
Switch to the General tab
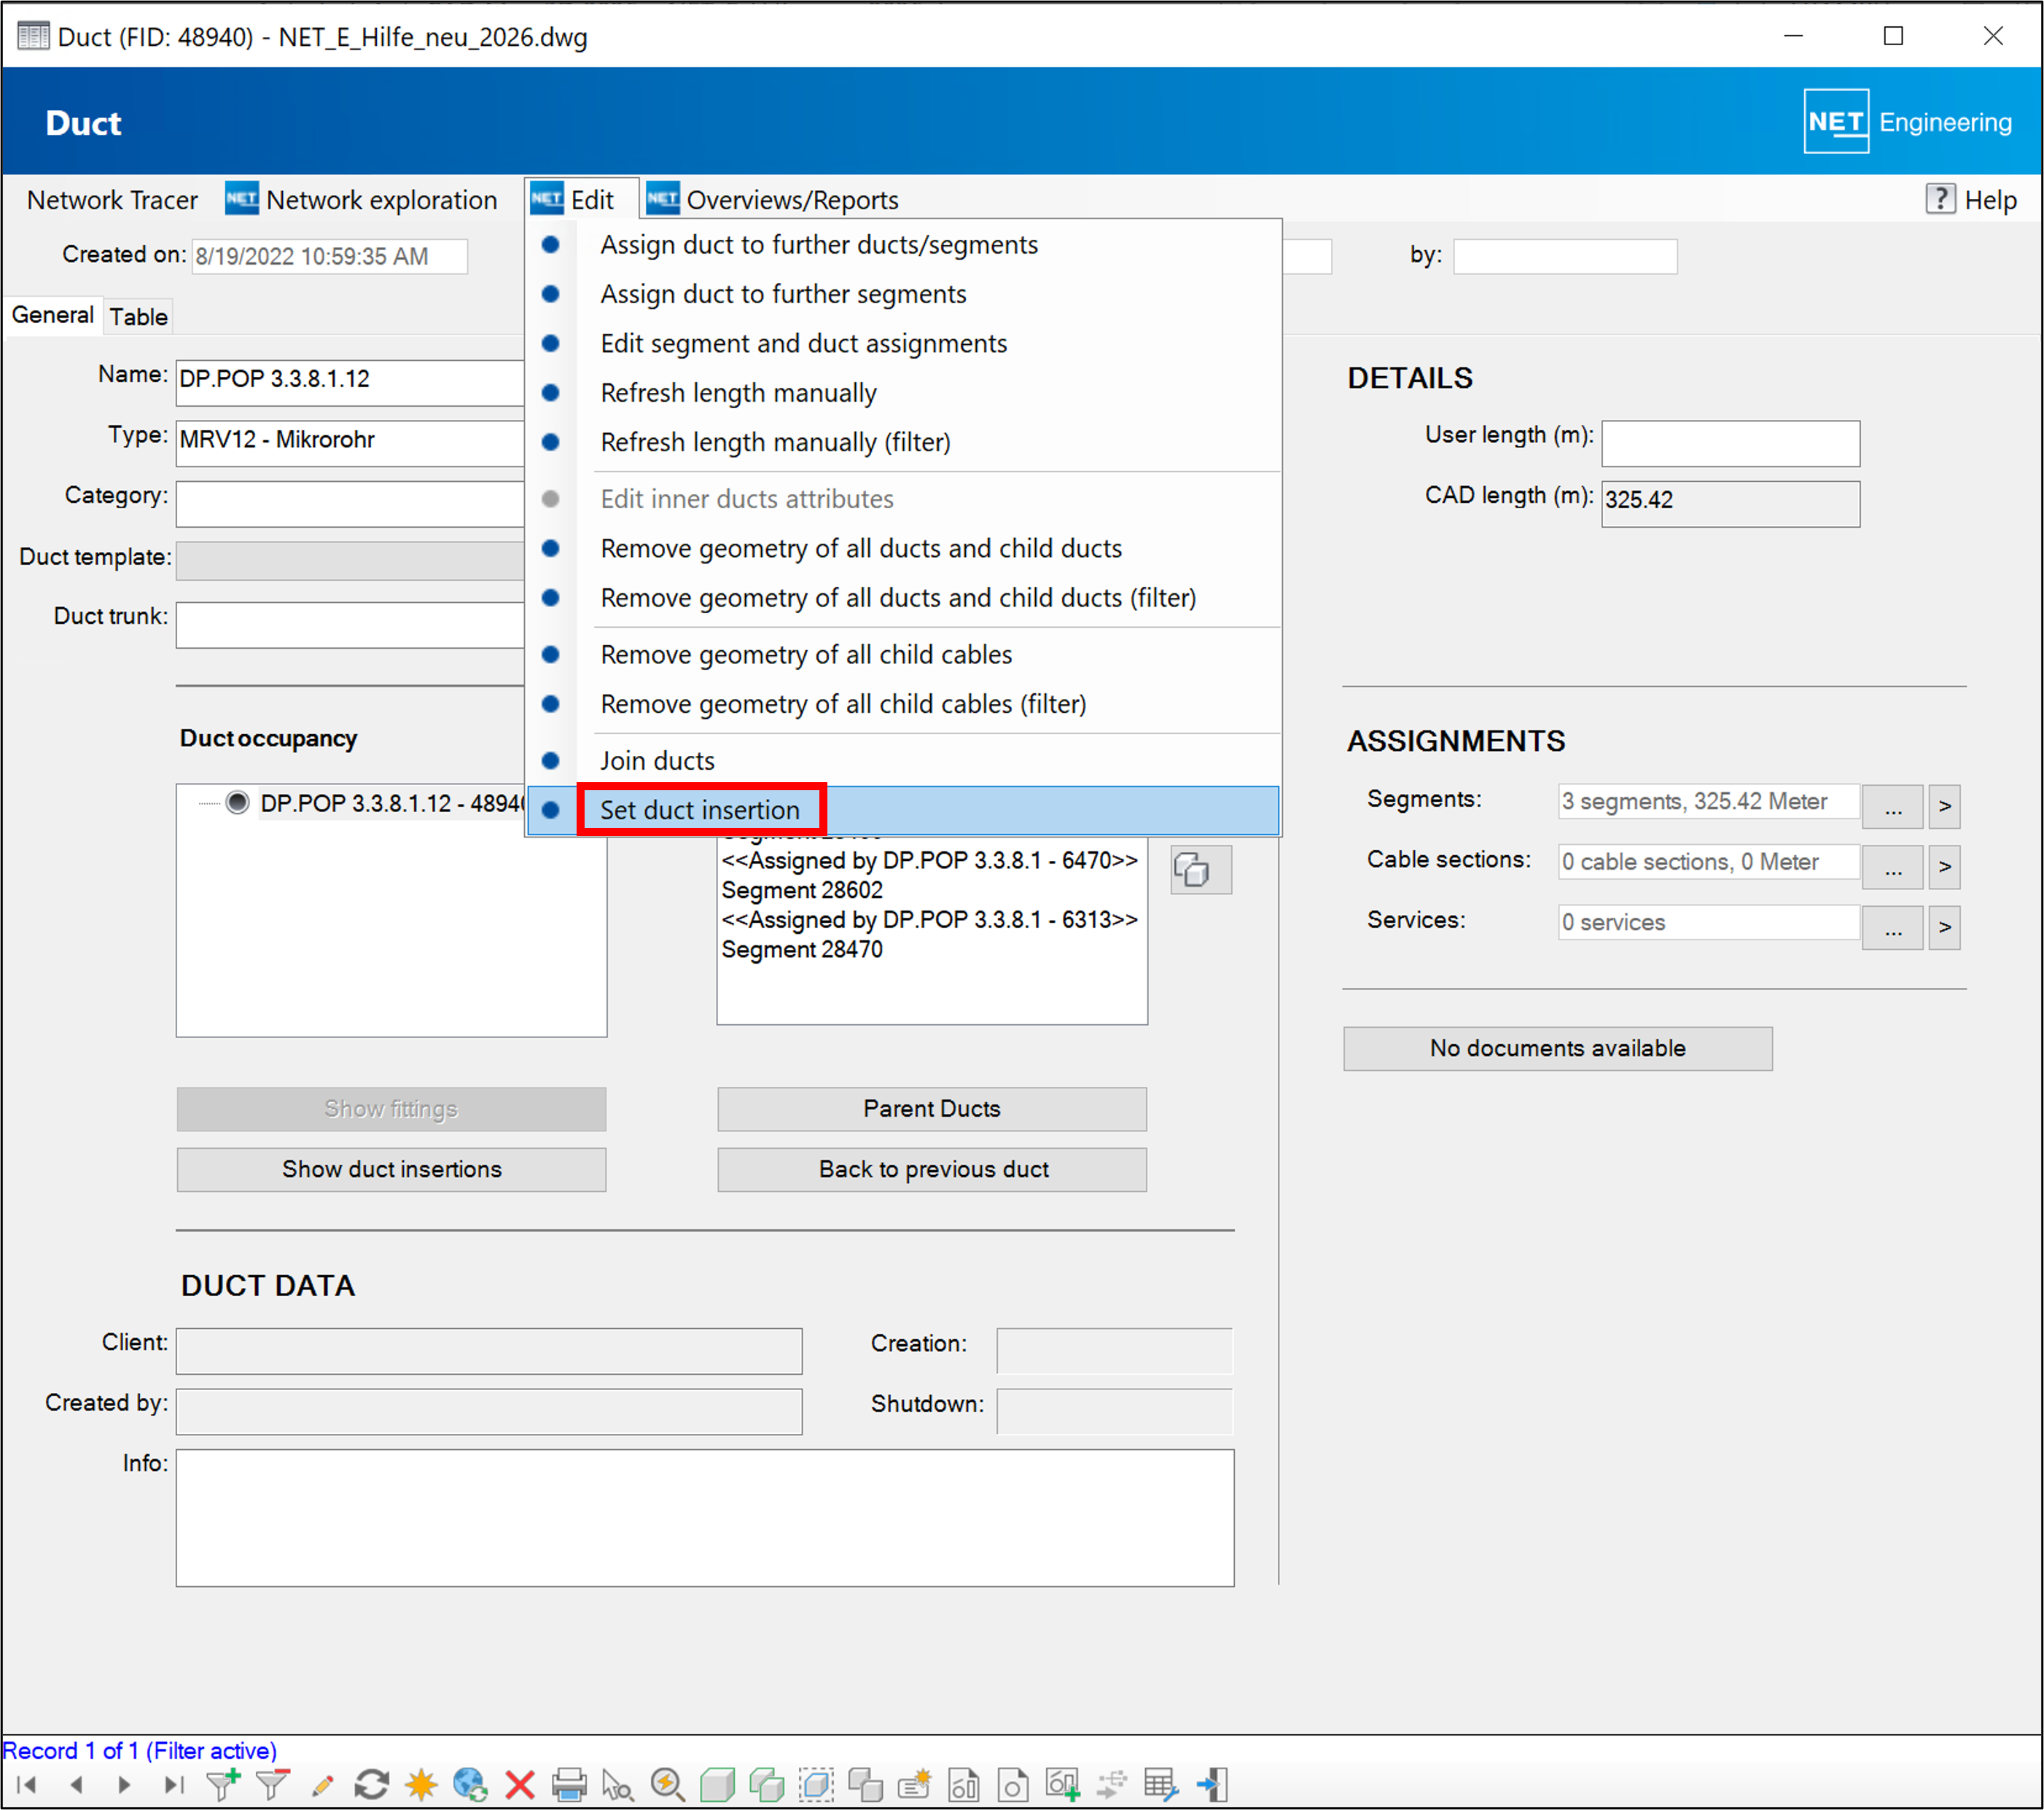tap(53, 315)
